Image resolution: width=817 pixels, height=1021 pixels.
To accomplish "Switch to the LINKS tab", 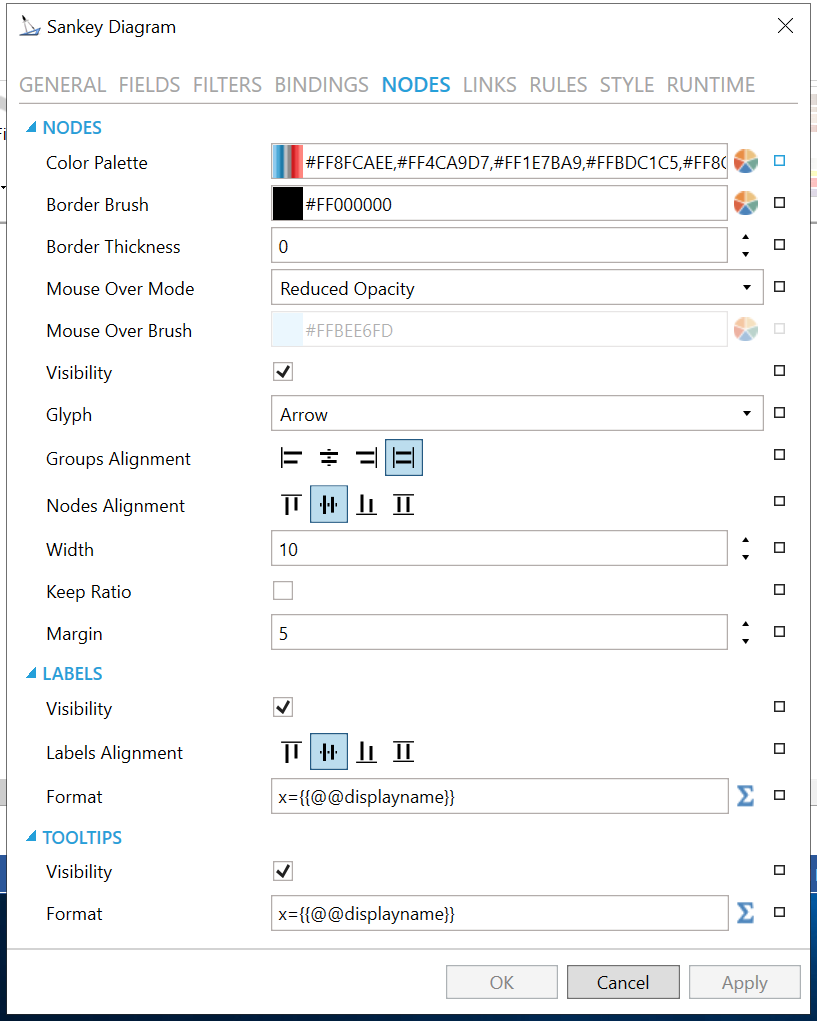I will click(489, 85).
